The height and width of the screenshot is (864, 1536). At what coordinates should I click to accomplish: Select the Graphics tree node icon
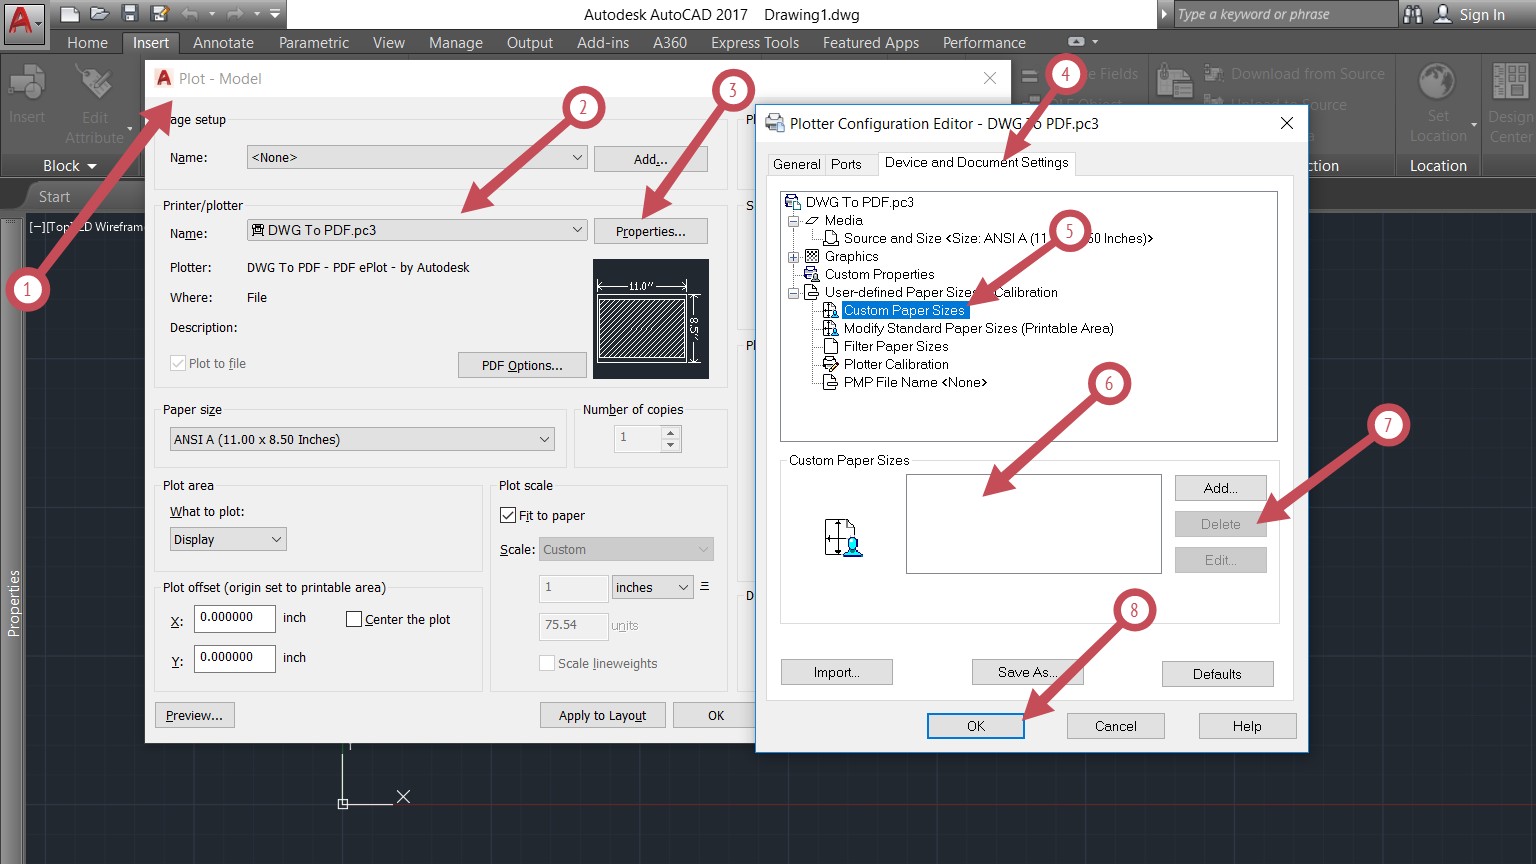click(812, 256)
